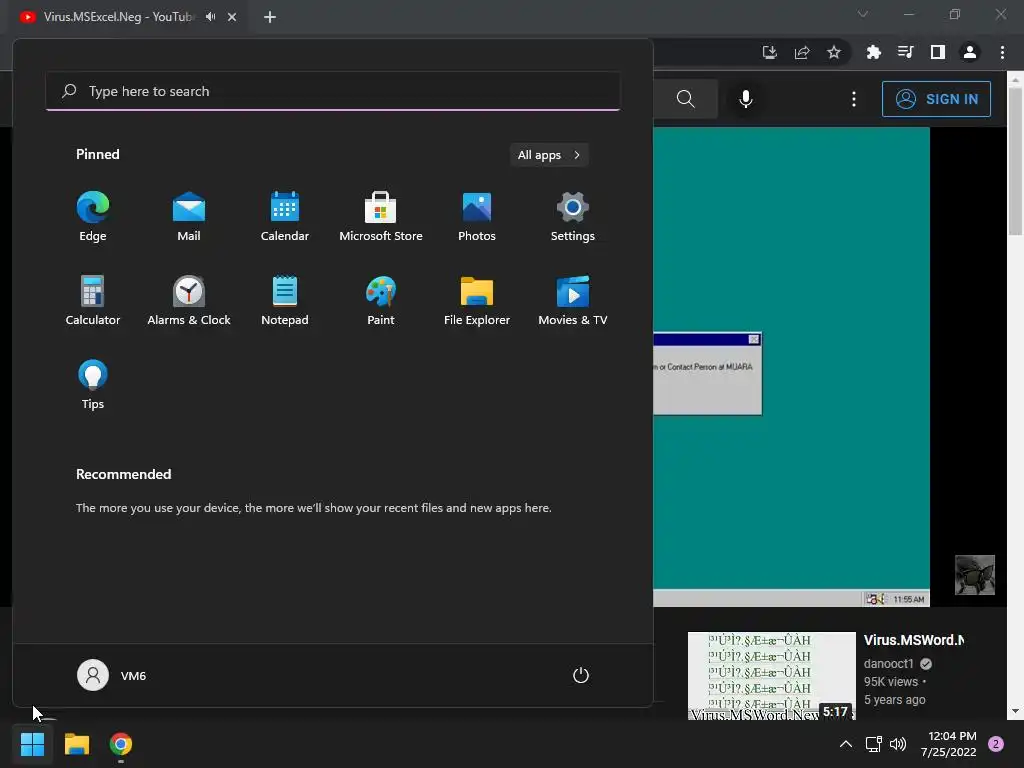Mute the tab audio speaker icon
The width and height of the screenshot is (1024, 768).
coord(210,17)
